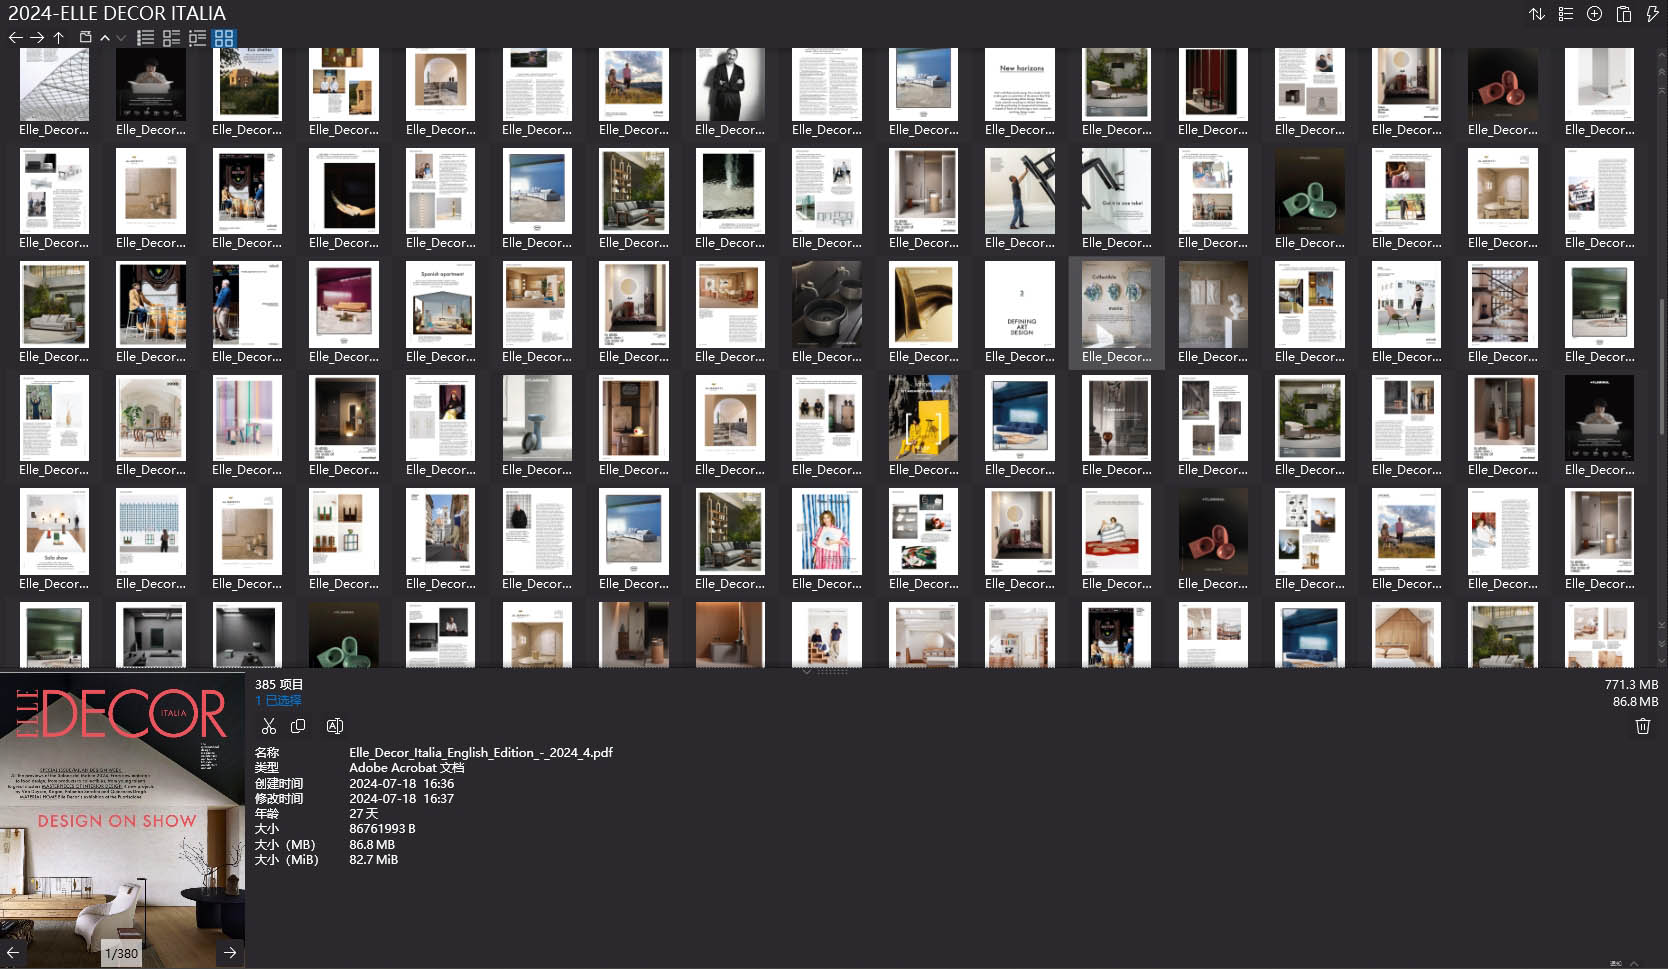Switch to details list view mode

click(172, 38)
